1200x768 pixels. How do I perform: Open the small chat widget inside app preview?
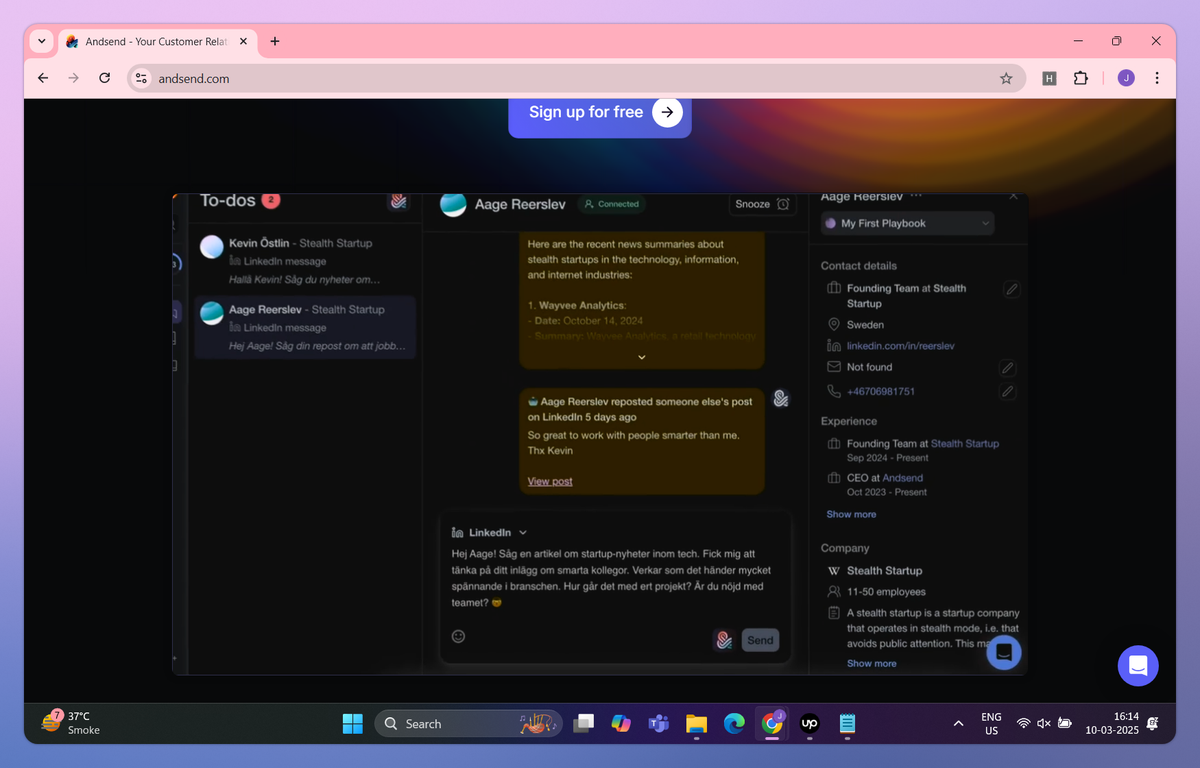pos(1004,652)
